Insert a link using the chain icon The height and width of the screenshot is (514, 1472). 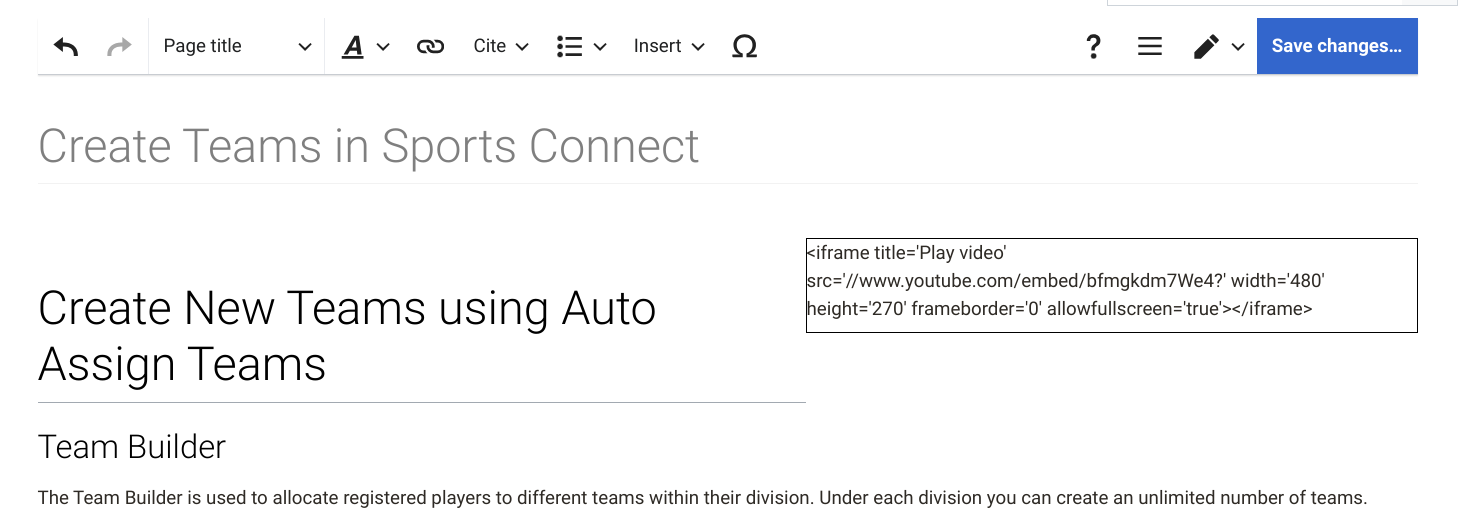click(430, 47)
